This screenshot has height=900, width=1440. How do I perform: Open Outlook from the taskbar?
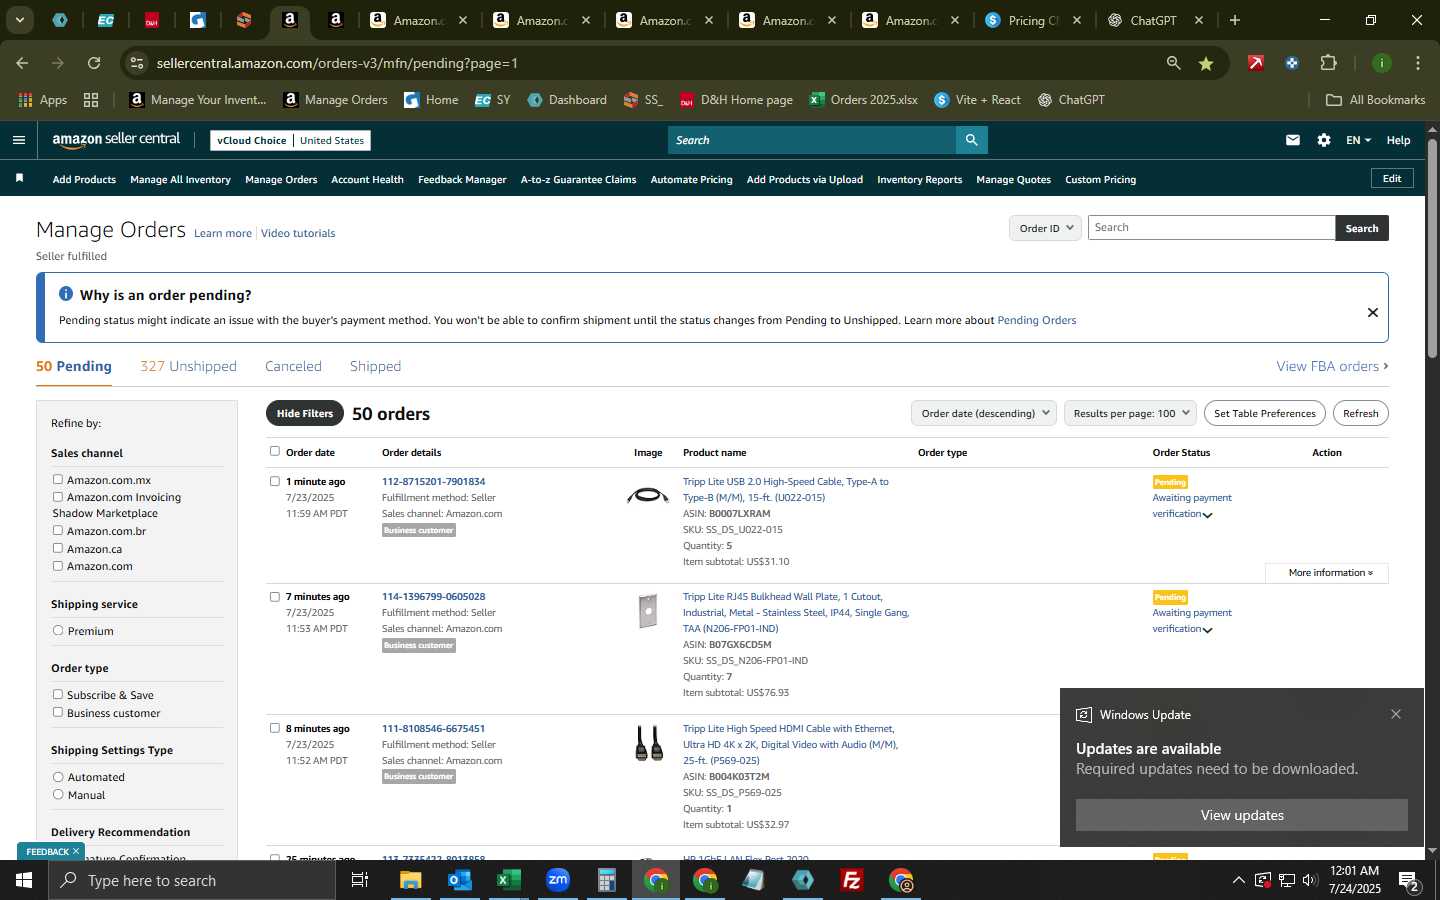460,880
